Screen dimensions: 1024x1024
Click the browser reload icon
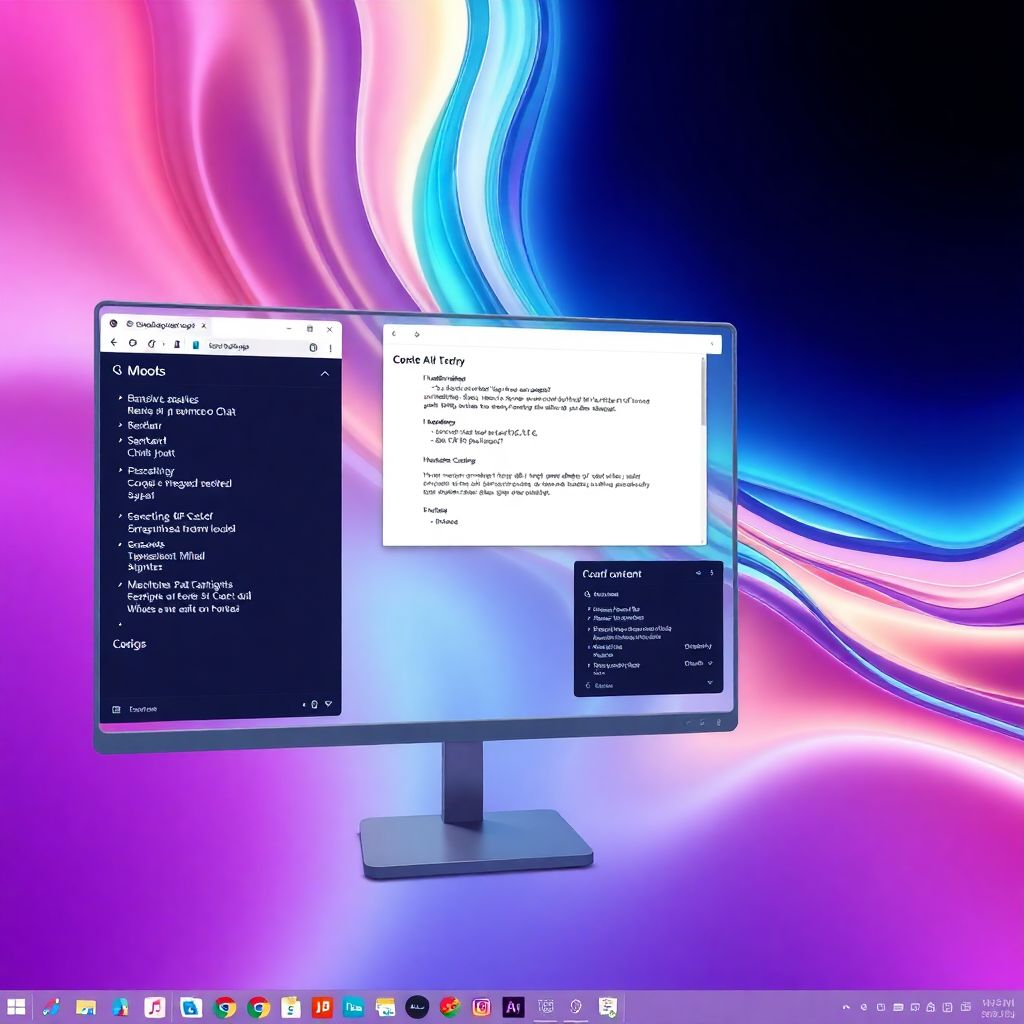point(150,344)
